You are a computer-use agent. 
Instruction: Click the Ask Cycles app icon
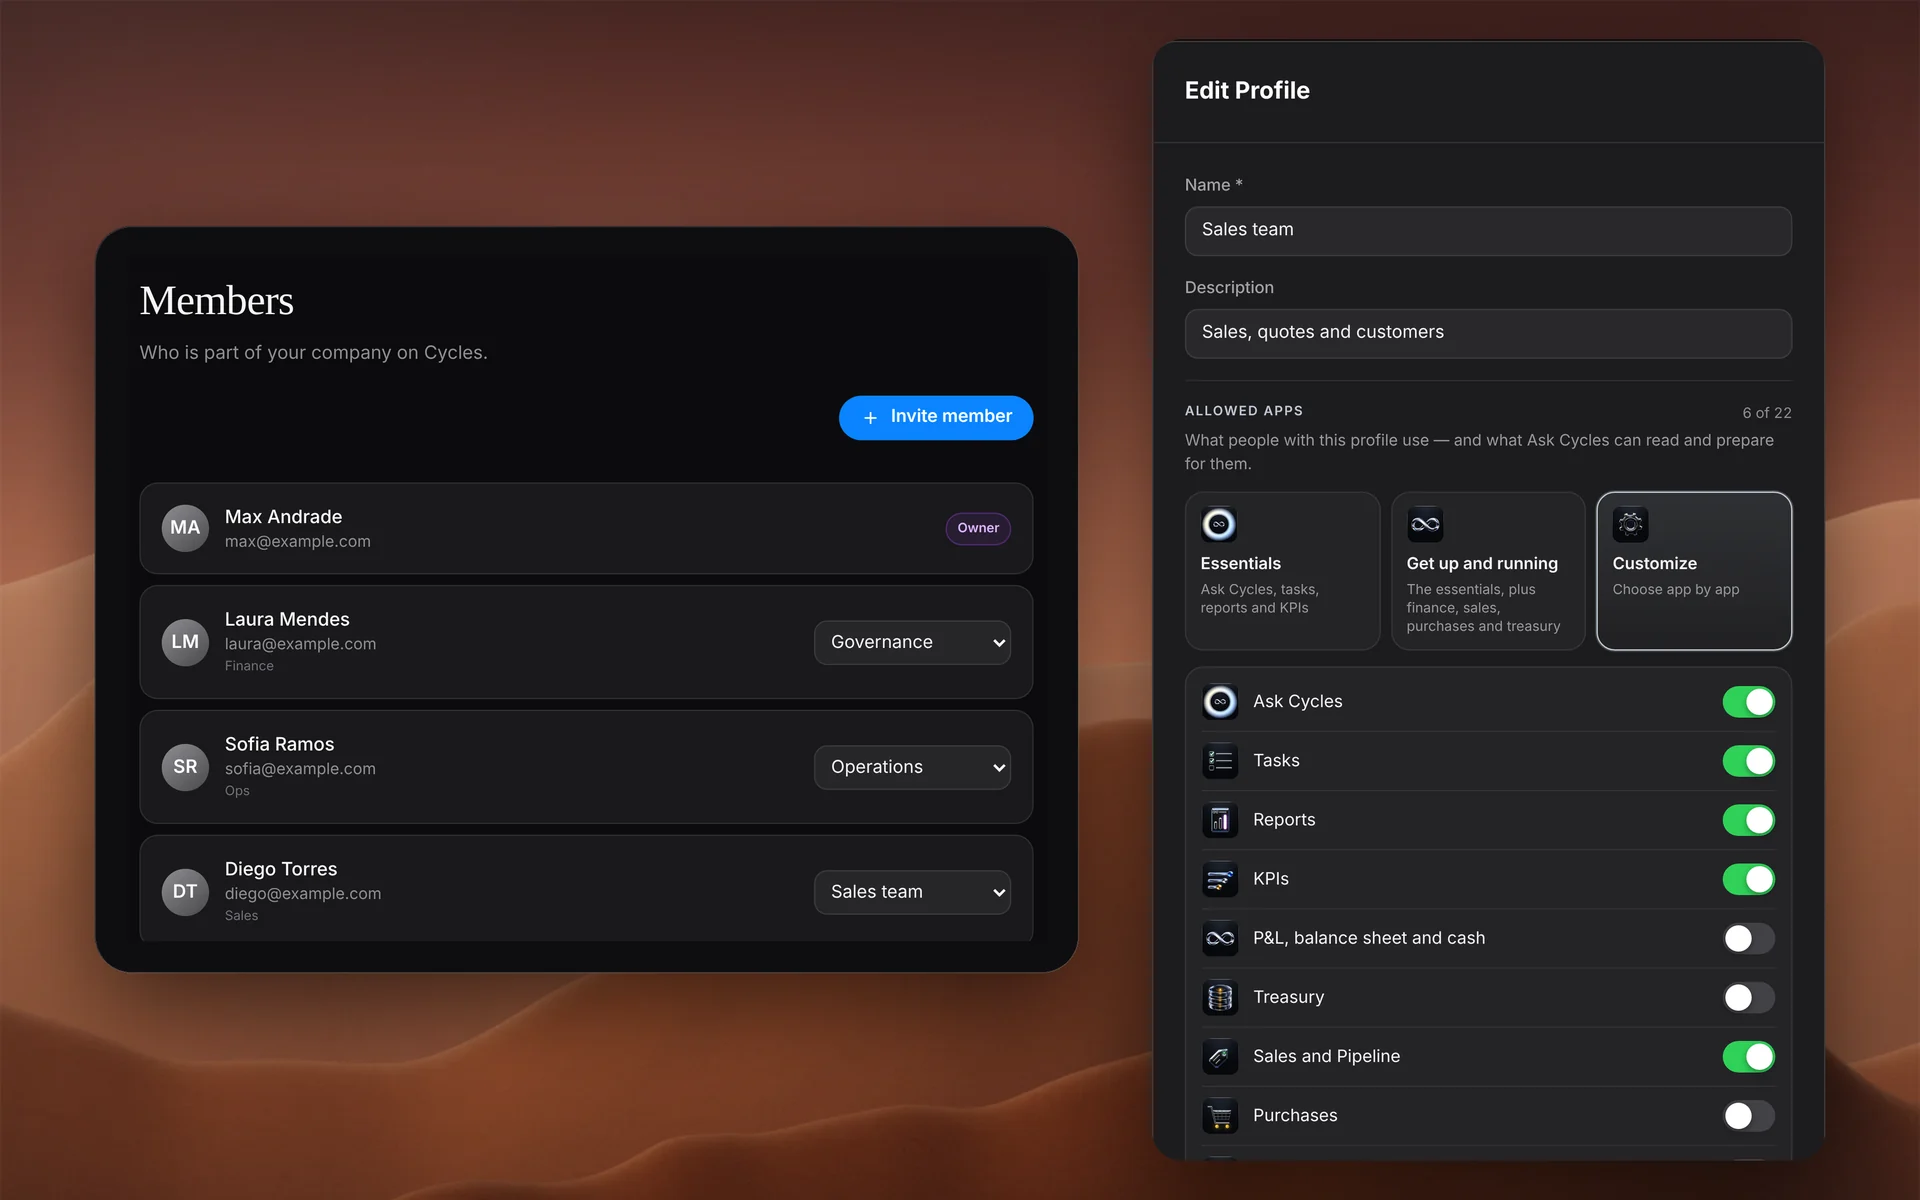point(1220,702)
